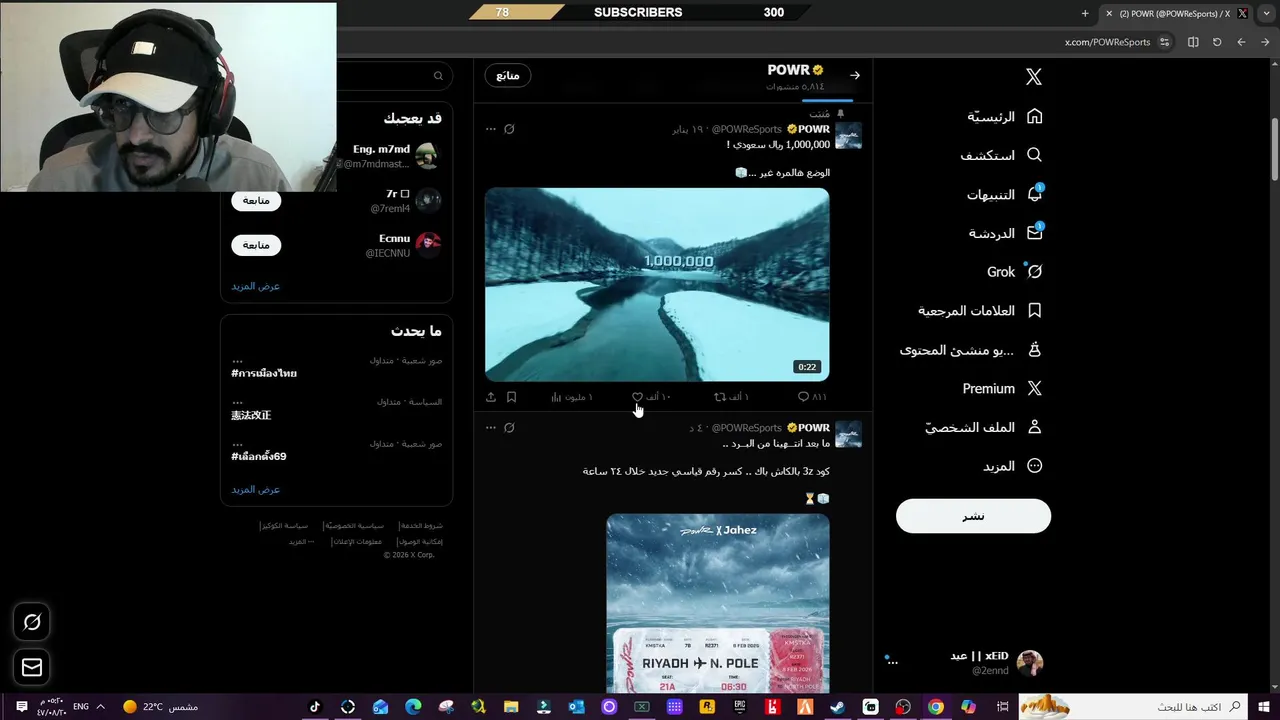Click Windows search box in taskbar

tap(1133, 707)
